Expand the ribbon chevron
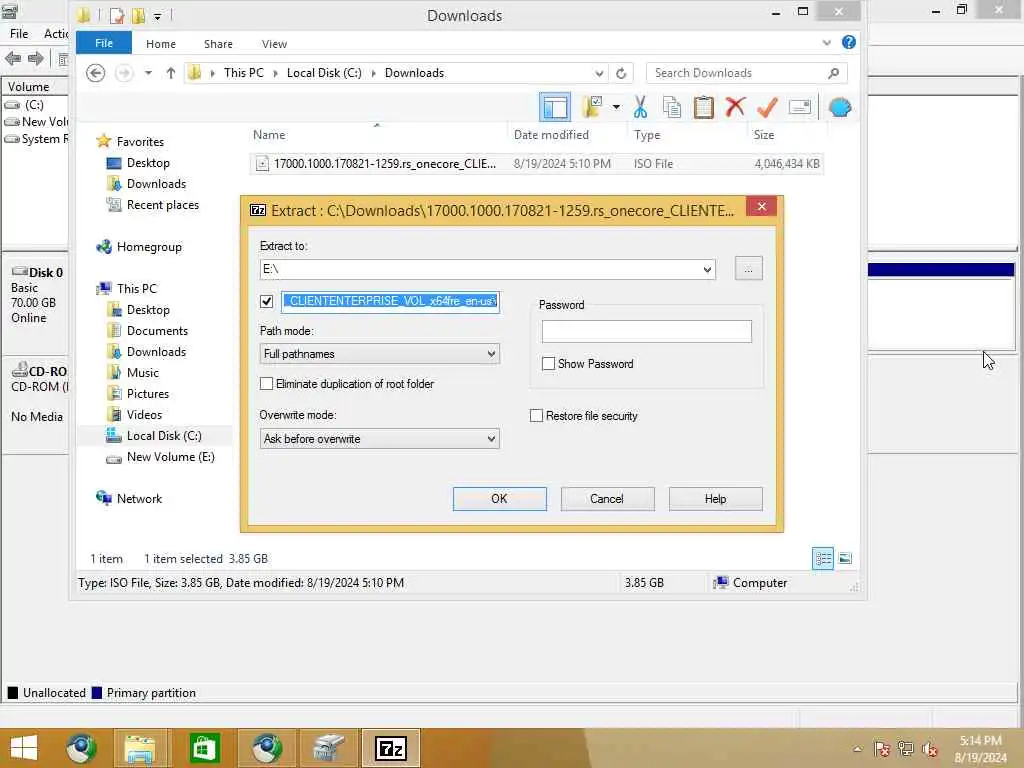Screen dimensions: 1024x768 [x=827, y=42]
